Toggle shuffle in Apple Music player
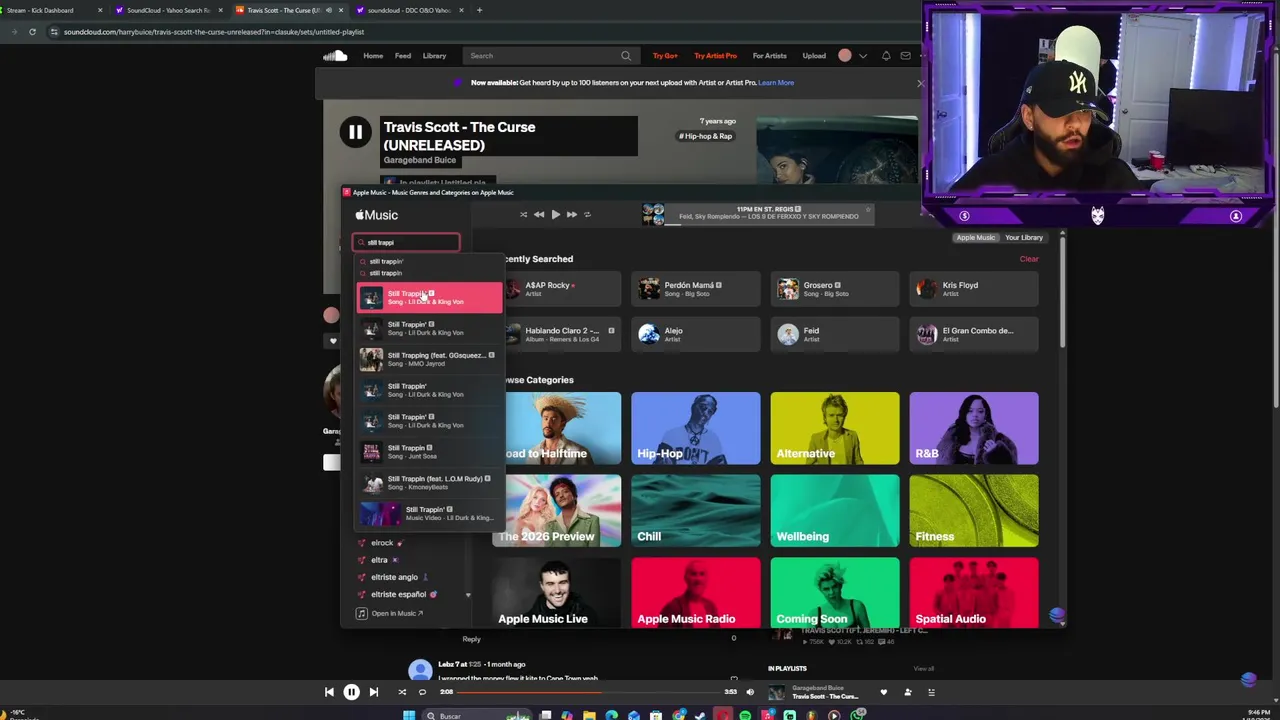The width and height of the screenshot is (1280, 720). (523, 214)
